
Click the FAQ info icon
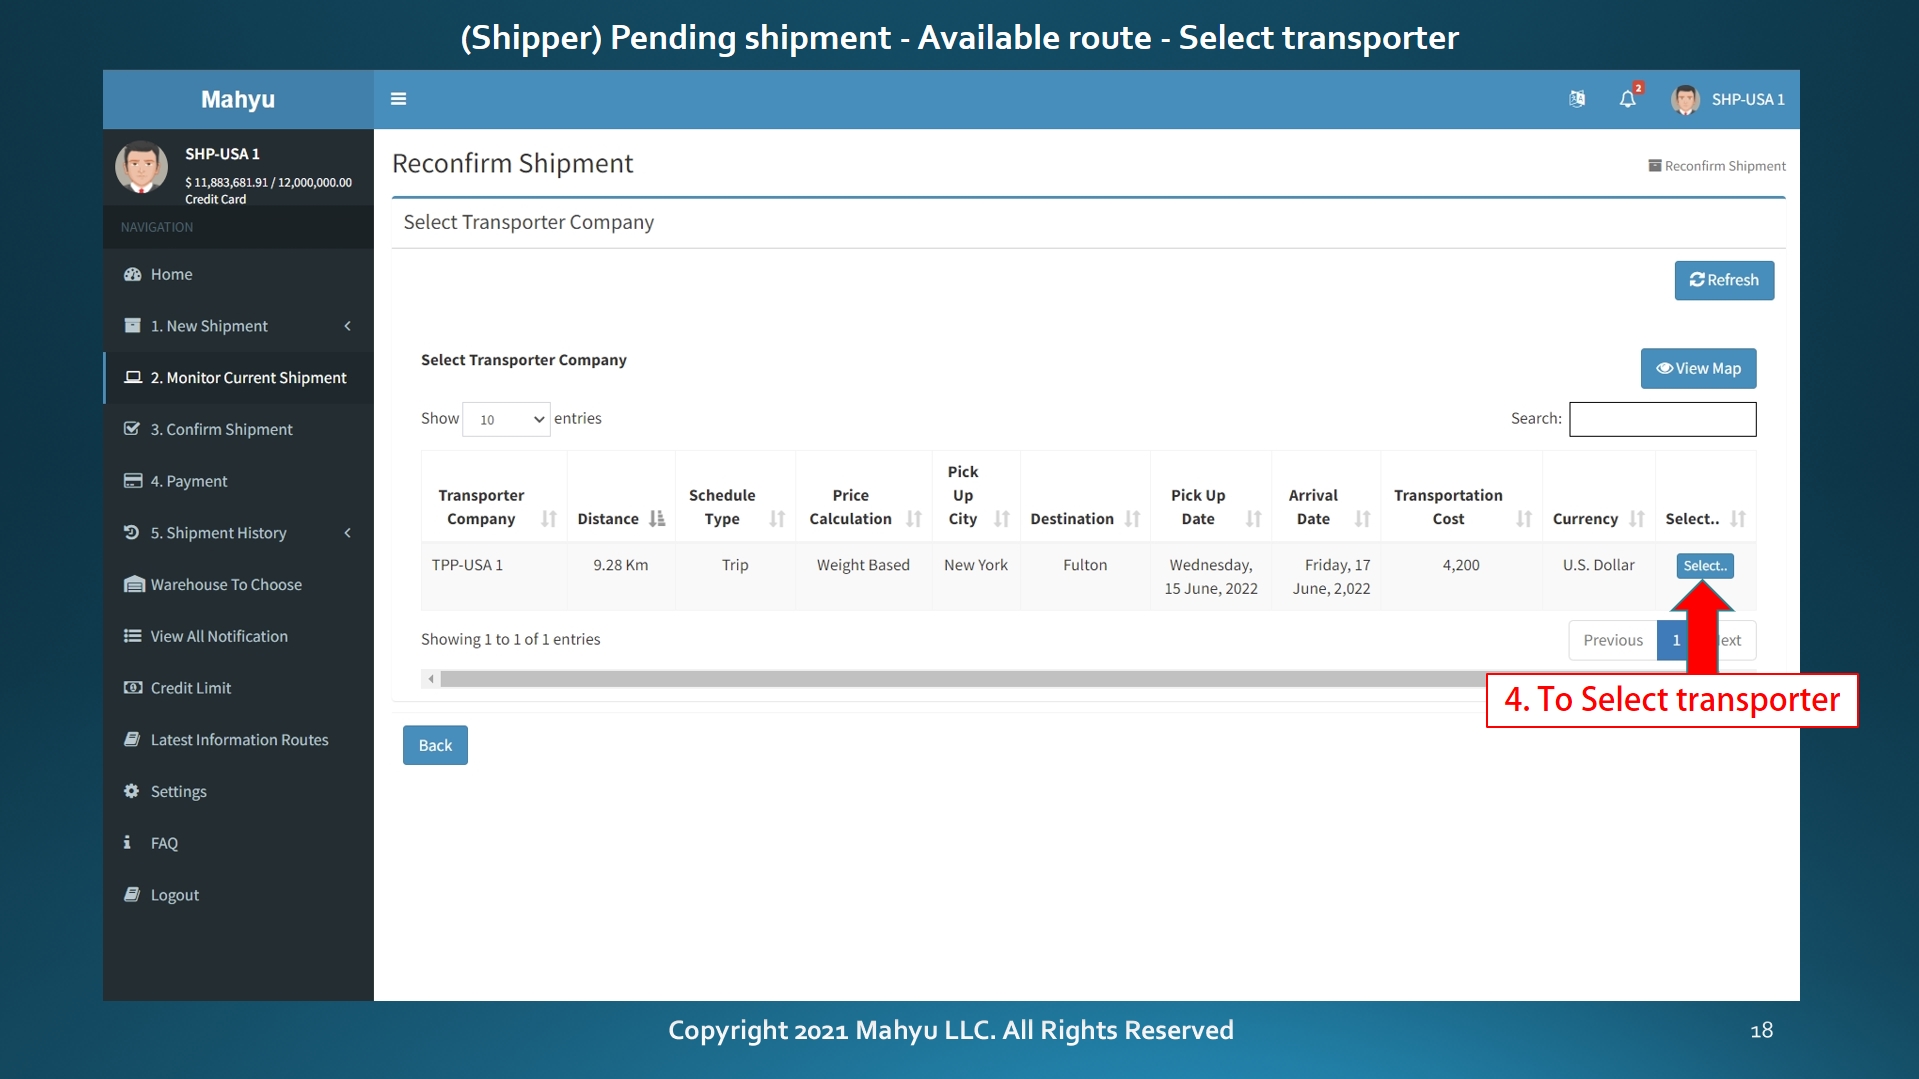127,843
